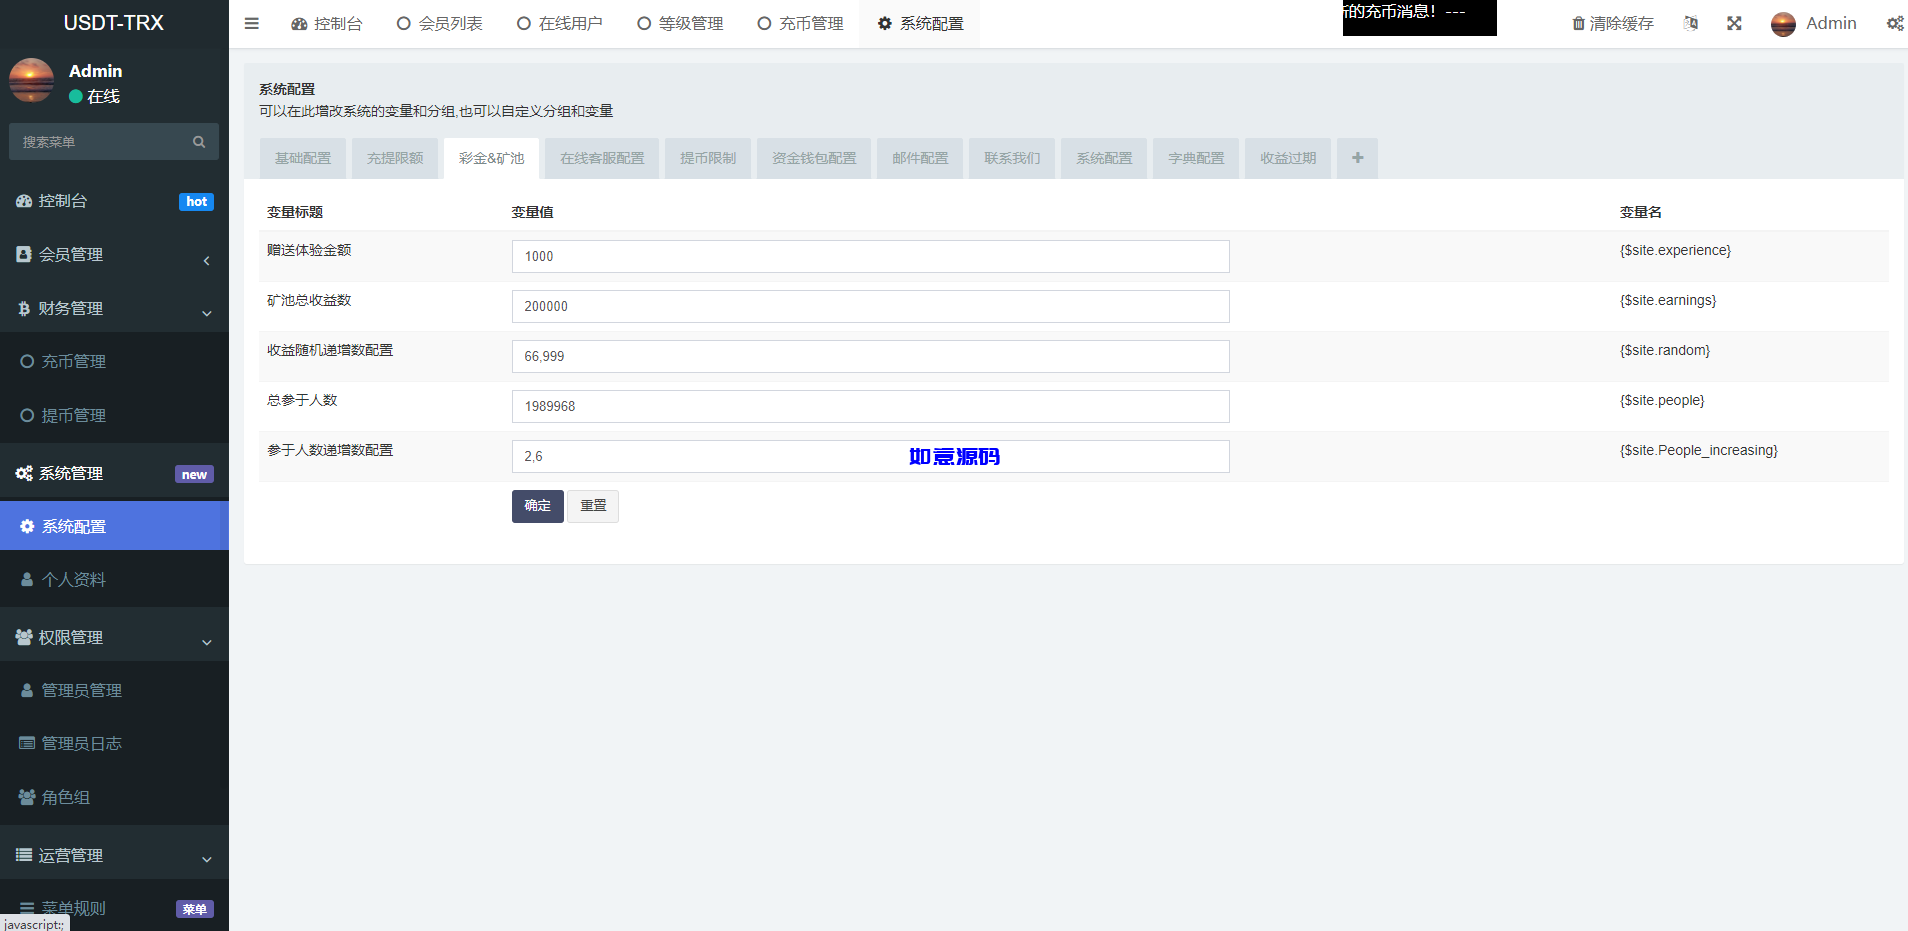Click the 收益随机递增数配置 value field
Viewport: 1908px width, 931px height.
[870, 356]
